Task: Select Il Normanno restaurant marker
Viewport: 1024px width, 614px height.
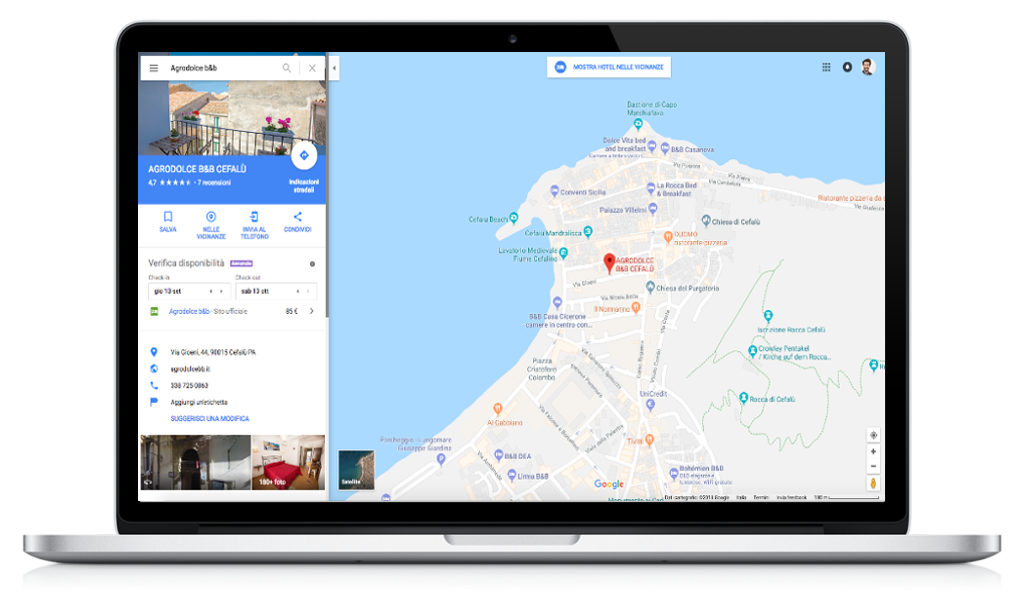Action: (x=636, y=307)
